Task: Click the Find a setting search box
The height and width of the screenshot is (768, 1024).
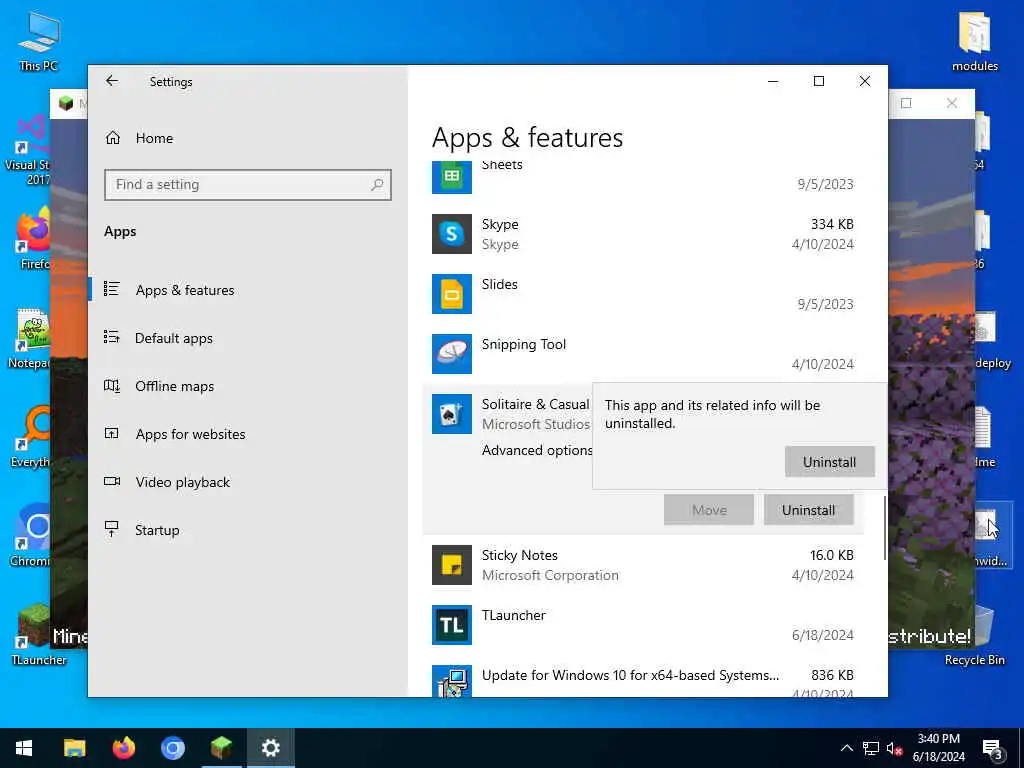Action: coord(248,185)
